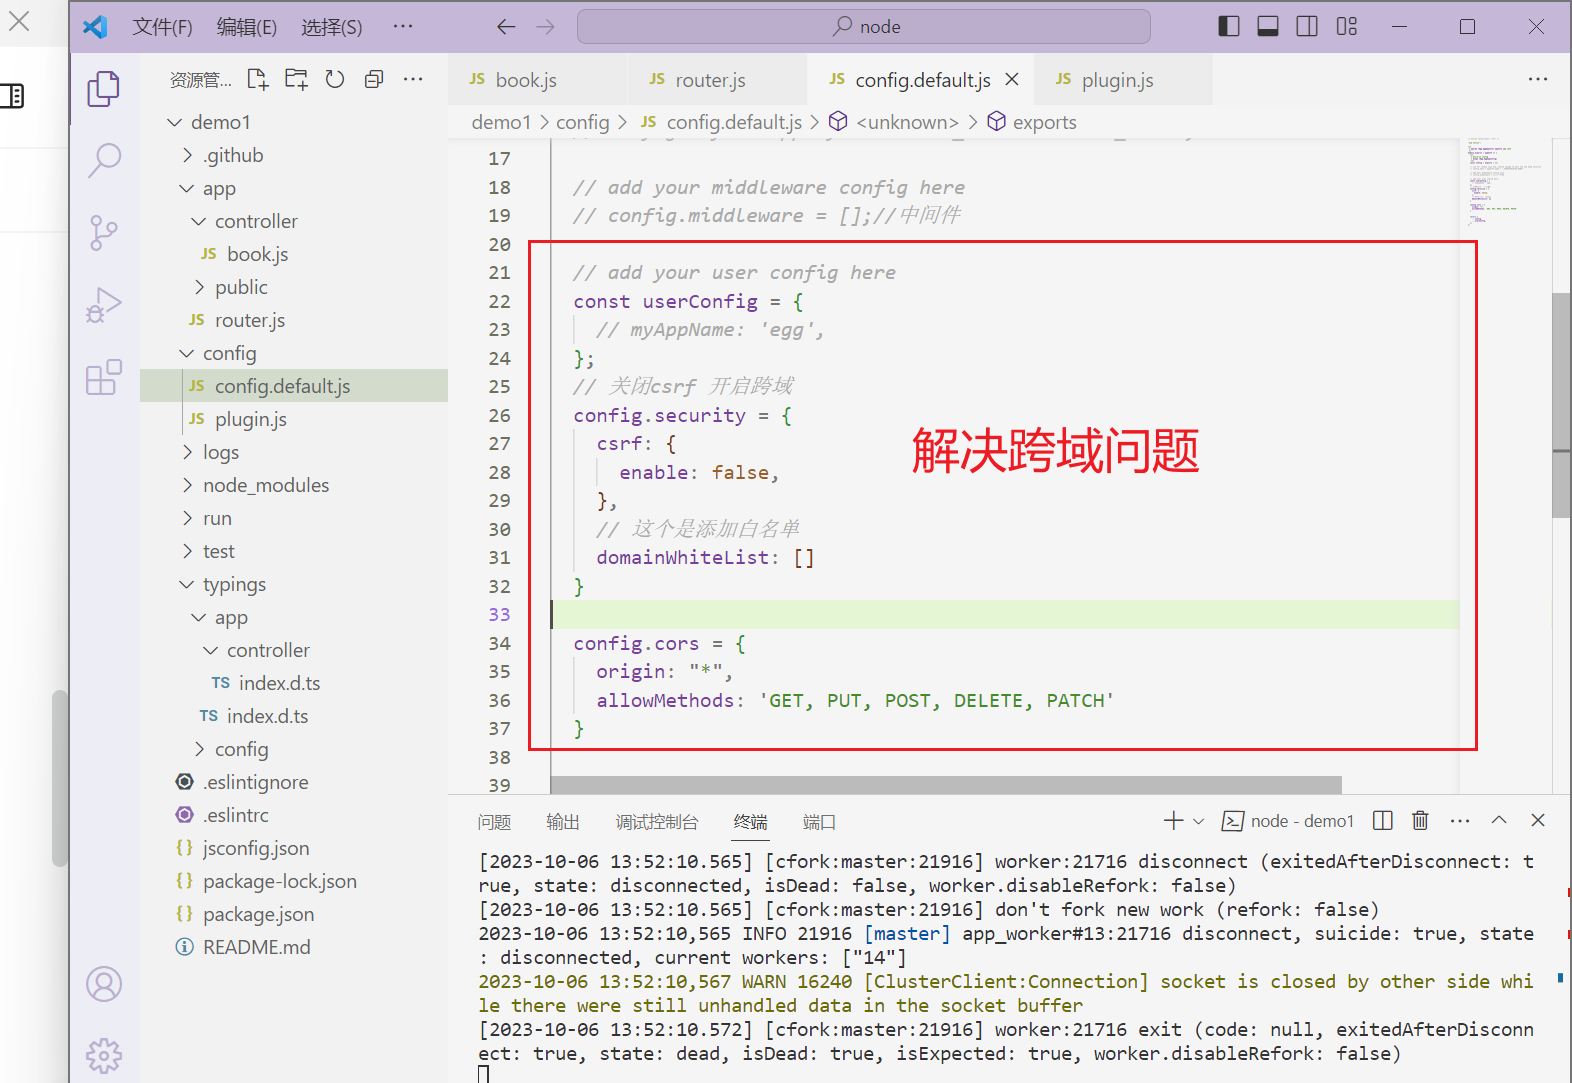Switch to the 输出 panel tab
Image resolution: width=1572 pixels, height=1083 pixels.
coord(563,822)
